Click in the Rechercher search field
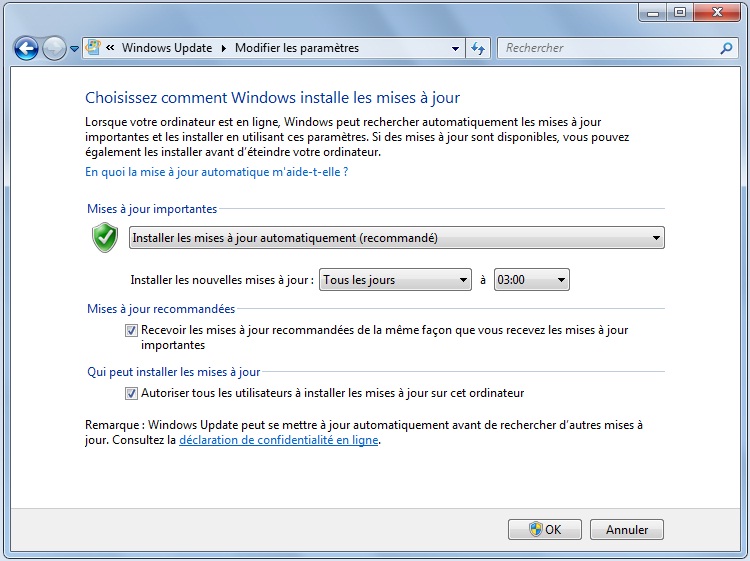Viewport: 750px width, 561px height. click(605, 48)
